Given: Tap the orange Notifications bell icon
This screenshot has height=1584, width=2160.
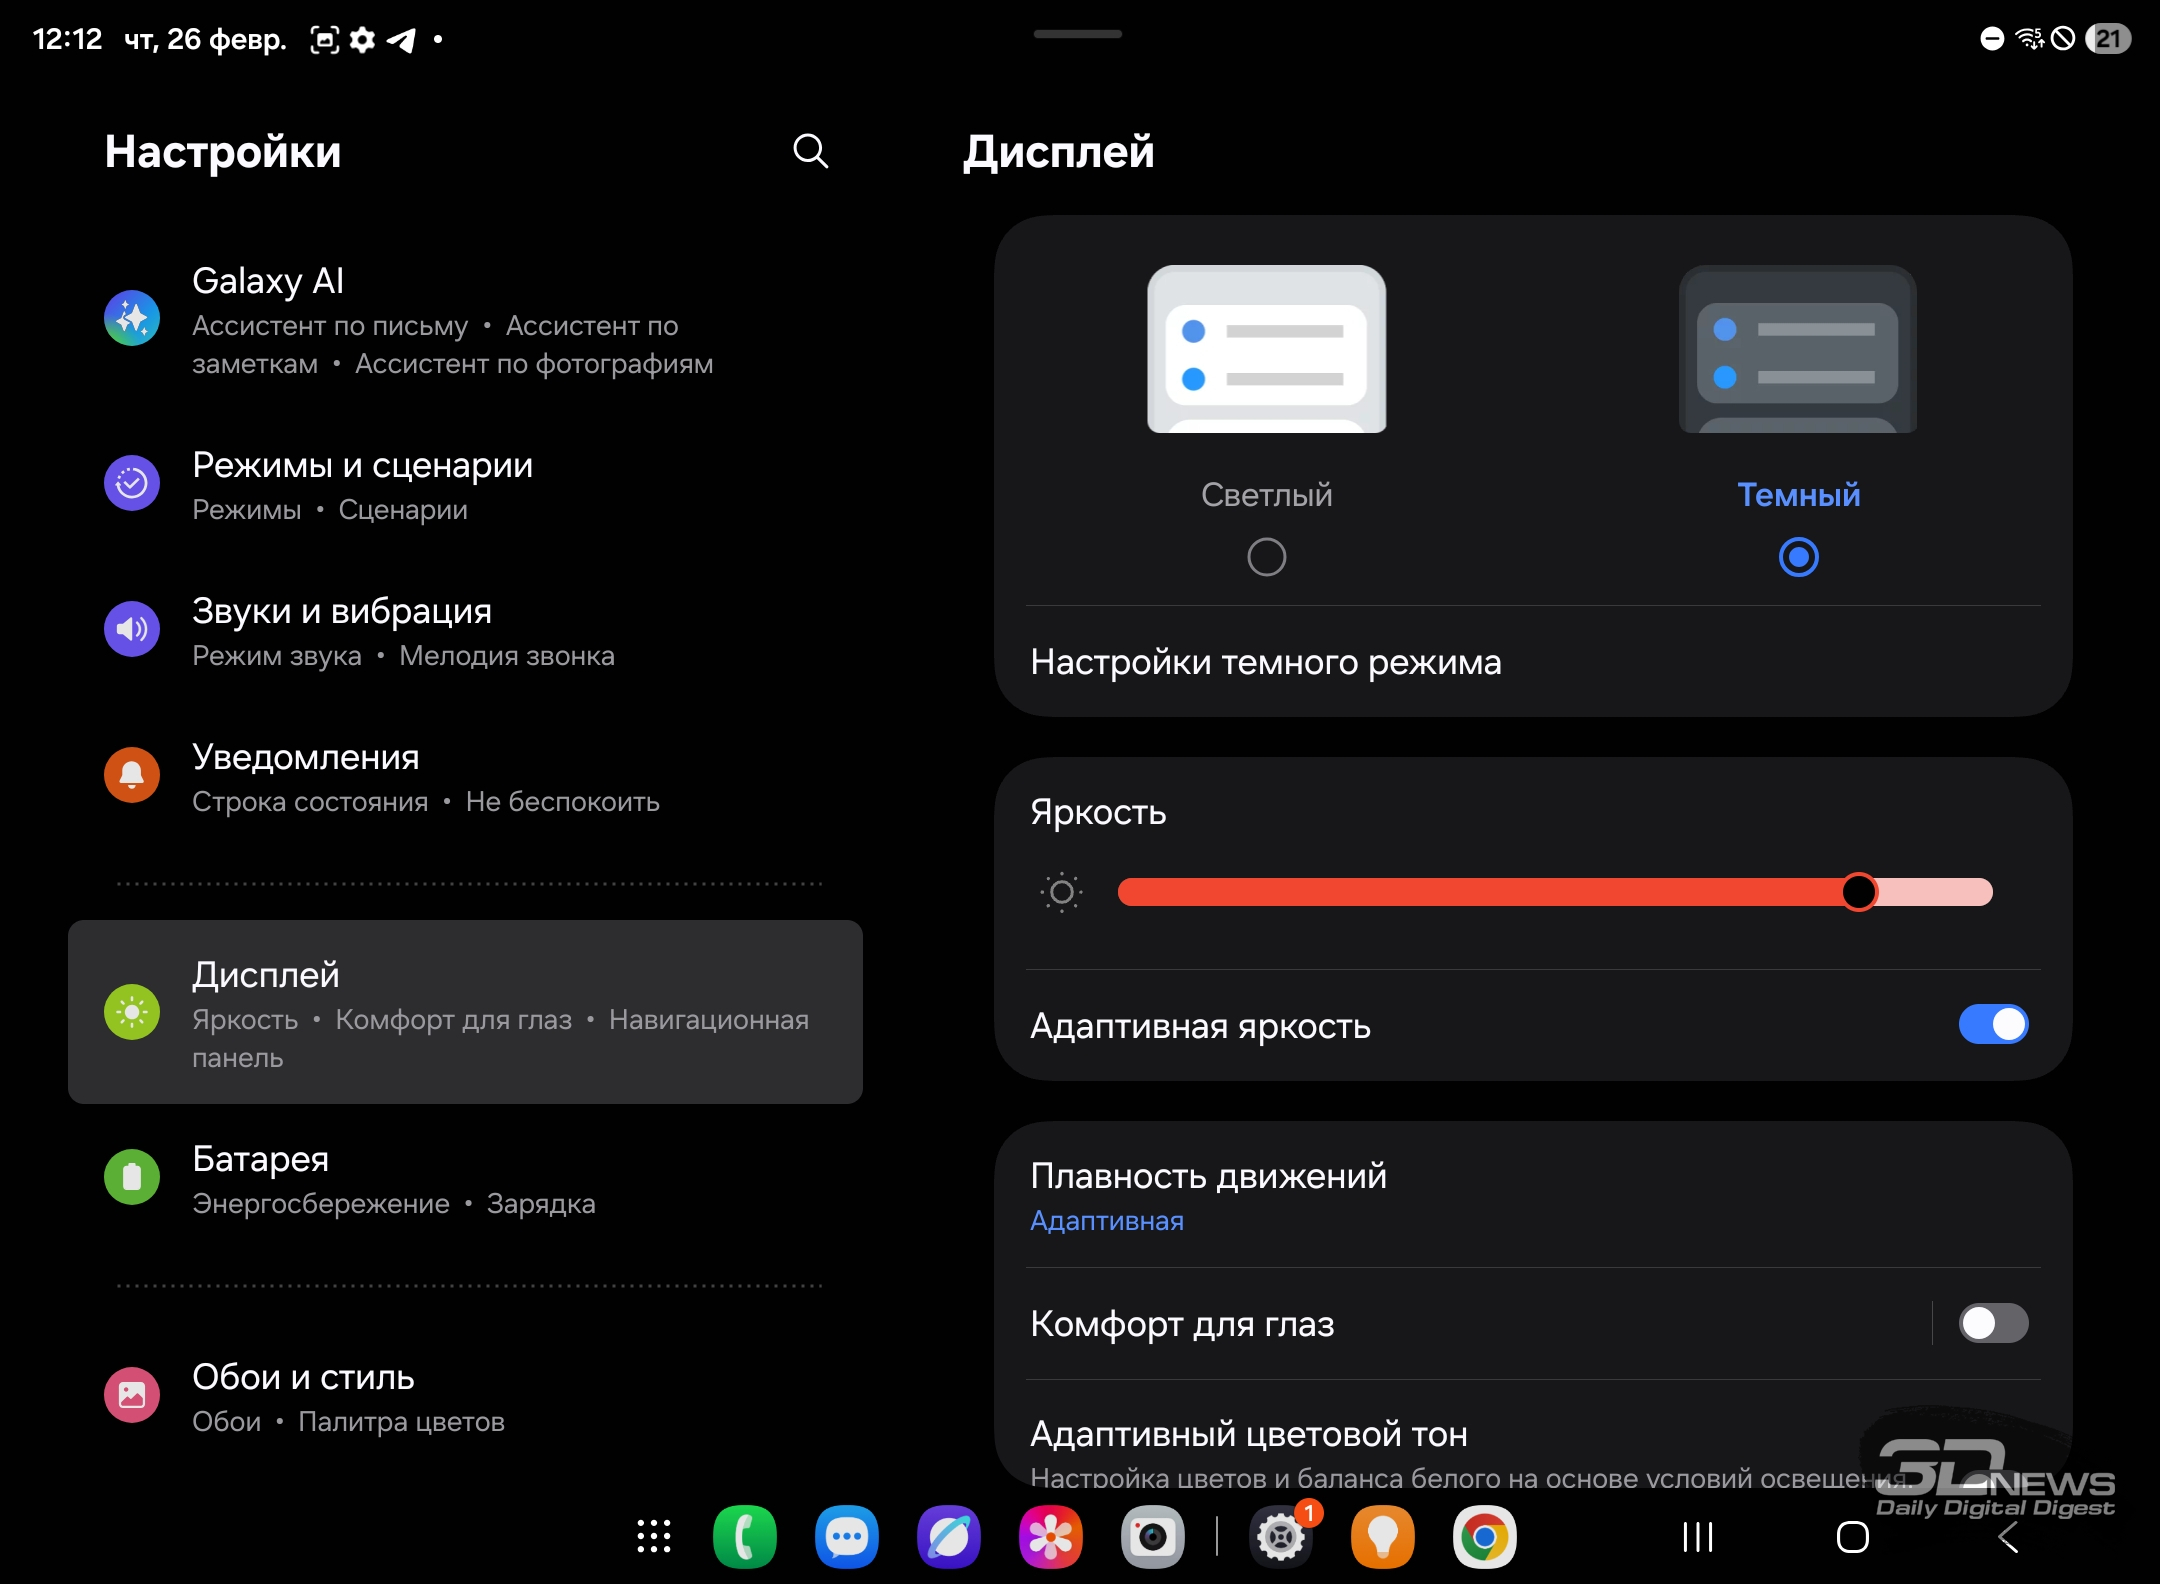Looking at the screenshot, I should click(132, 775).
